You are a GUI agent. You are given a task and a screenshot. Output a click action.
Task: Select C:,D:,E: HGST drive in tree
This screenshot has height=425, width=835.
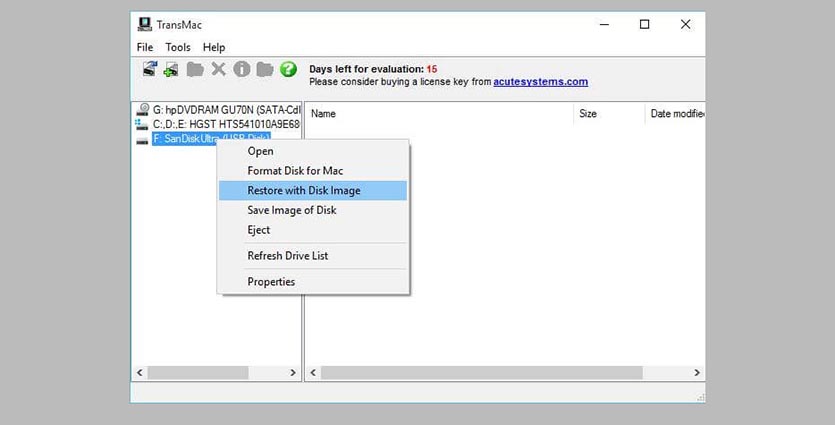tap(225, 124)
